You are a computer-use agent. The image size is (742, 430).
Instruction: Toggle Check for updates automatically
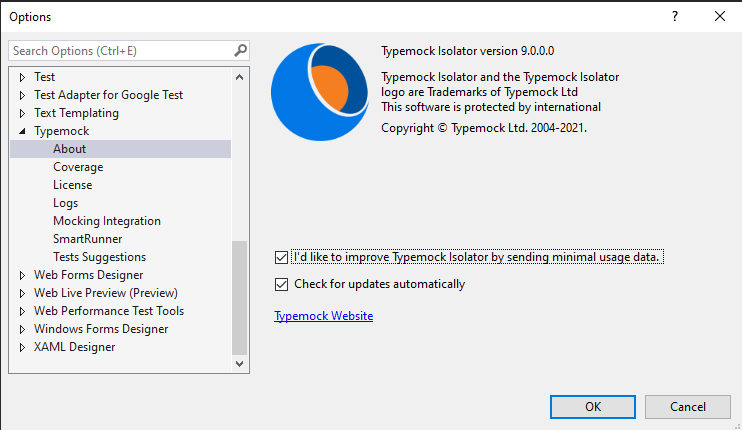pos(281,284)
